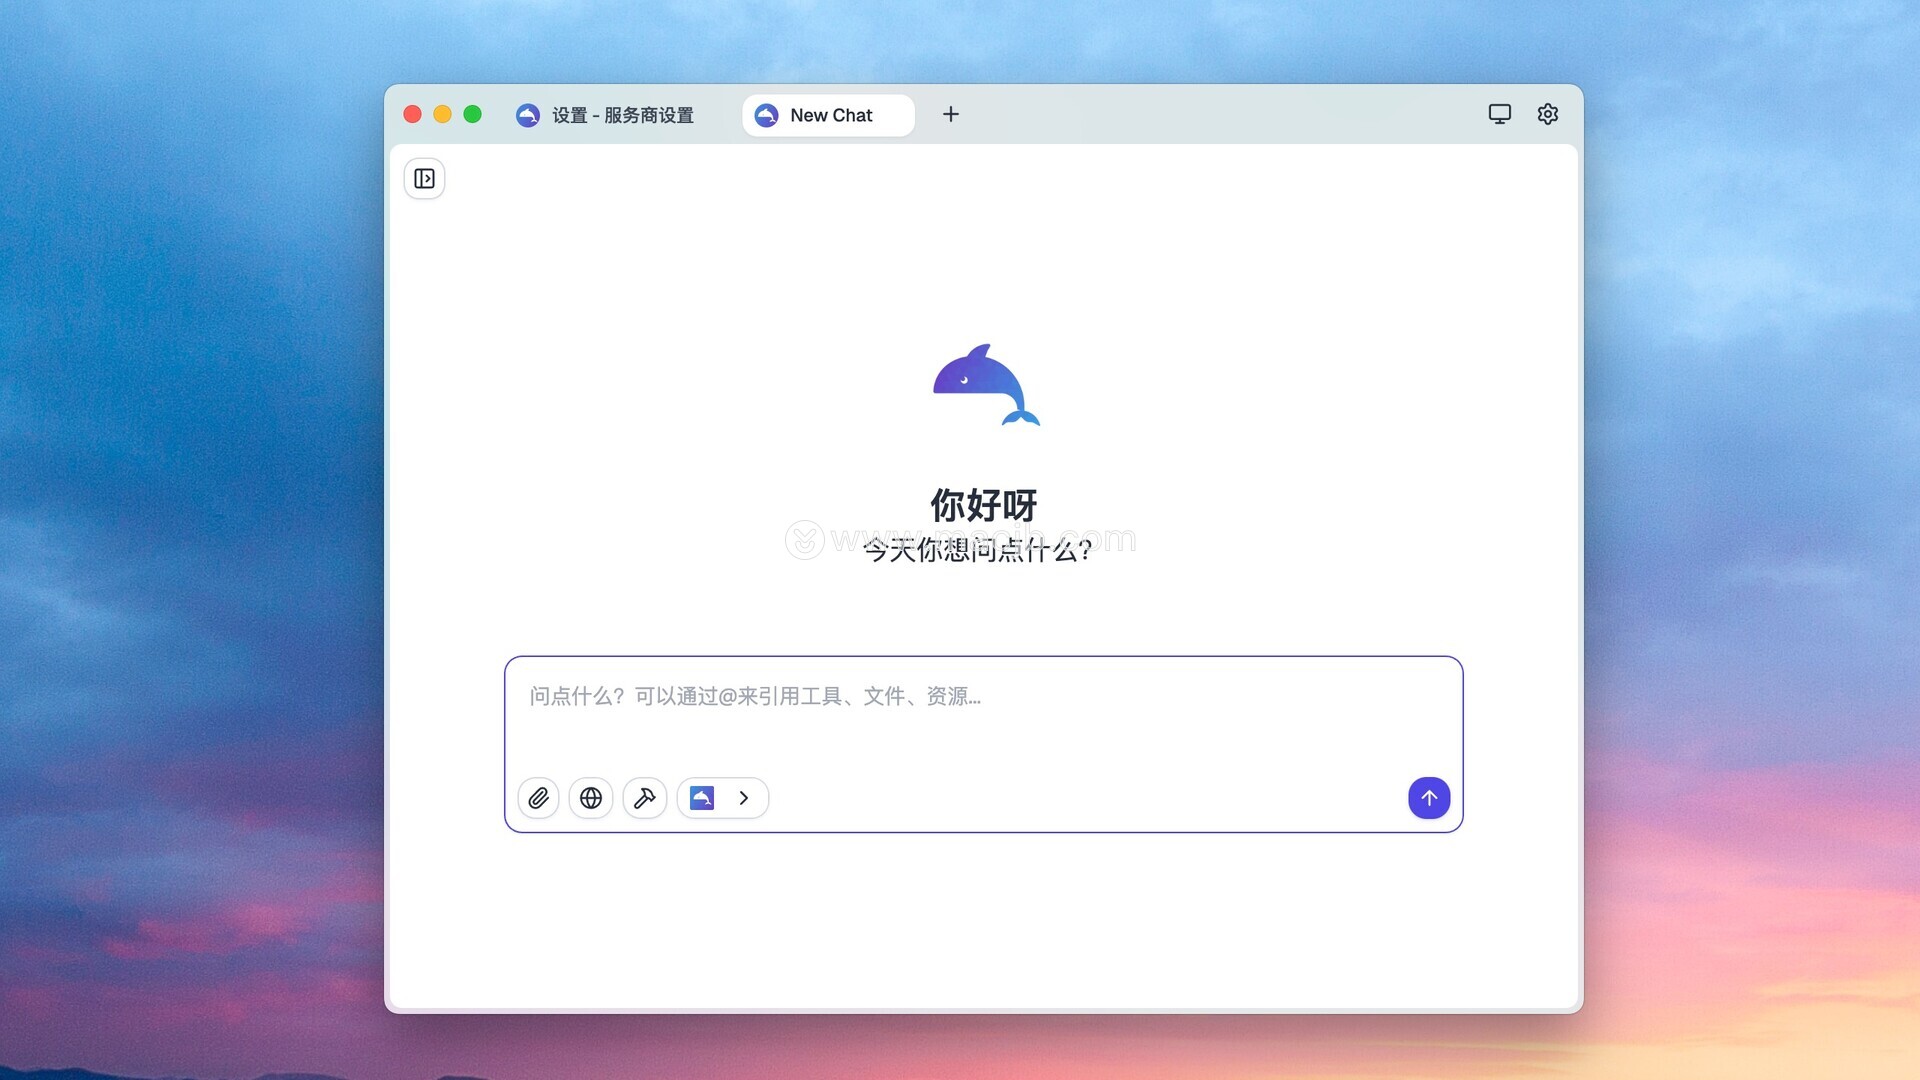The height and width of the screenshot is (1080, 1920).
Task: Toggle web search globe icon
Action: coord(591,798)
